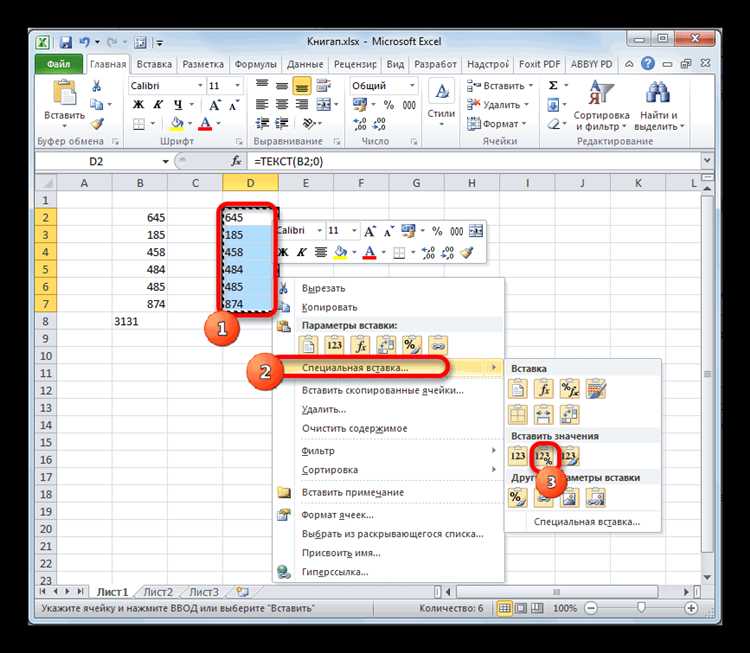Open the Файл tab

click(58, 64)
